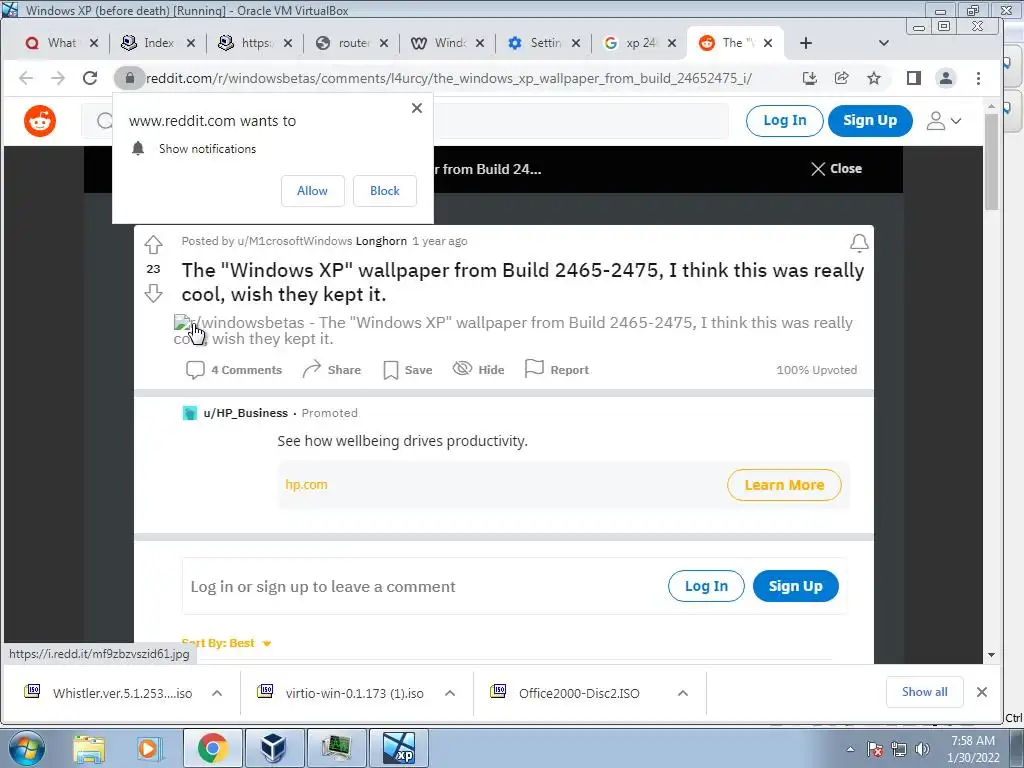Open u/HP_Business profile link
Viewport: 1024px width, 768px height.
246,413
